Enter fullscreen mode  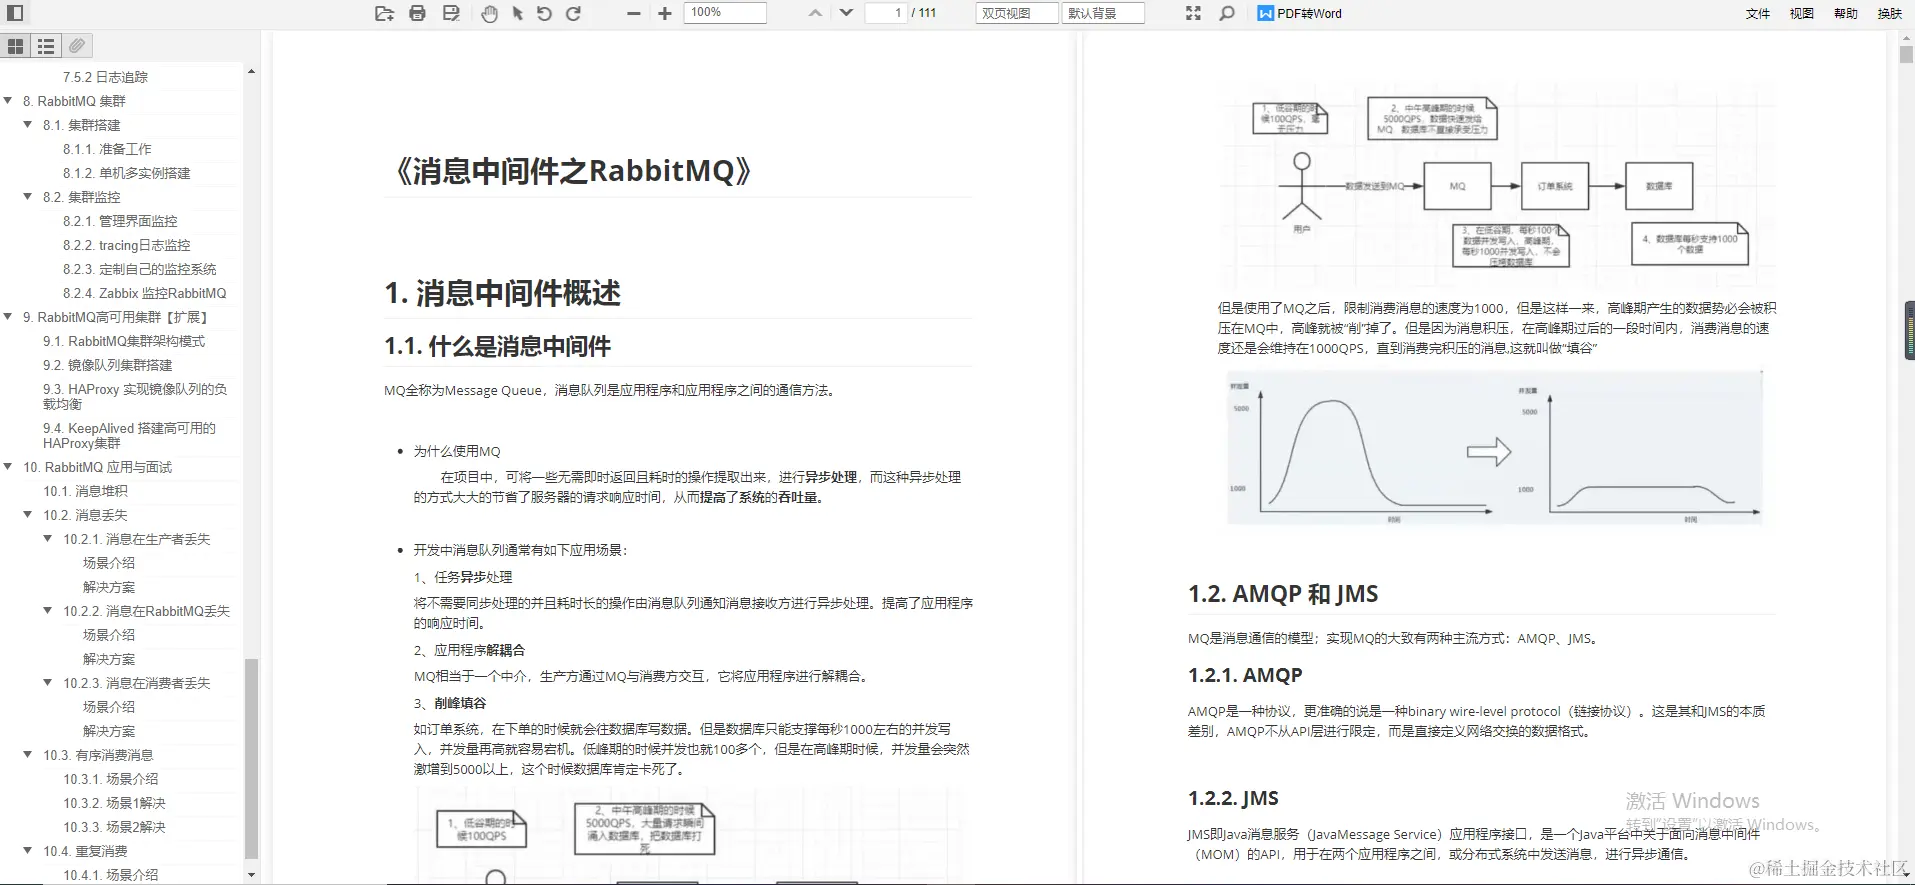1193,13
